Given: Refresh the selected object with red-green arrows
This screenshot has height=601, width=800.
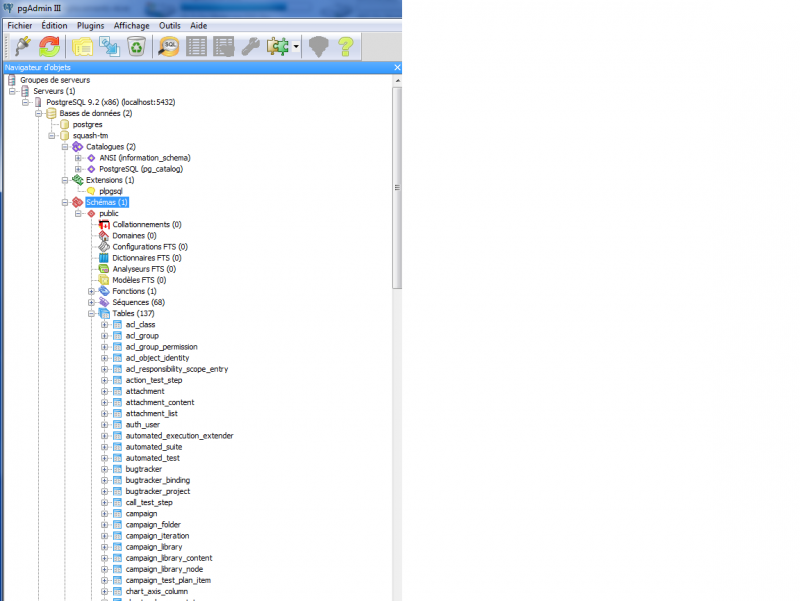Looking at the screenshot, I should coord(49,46).
